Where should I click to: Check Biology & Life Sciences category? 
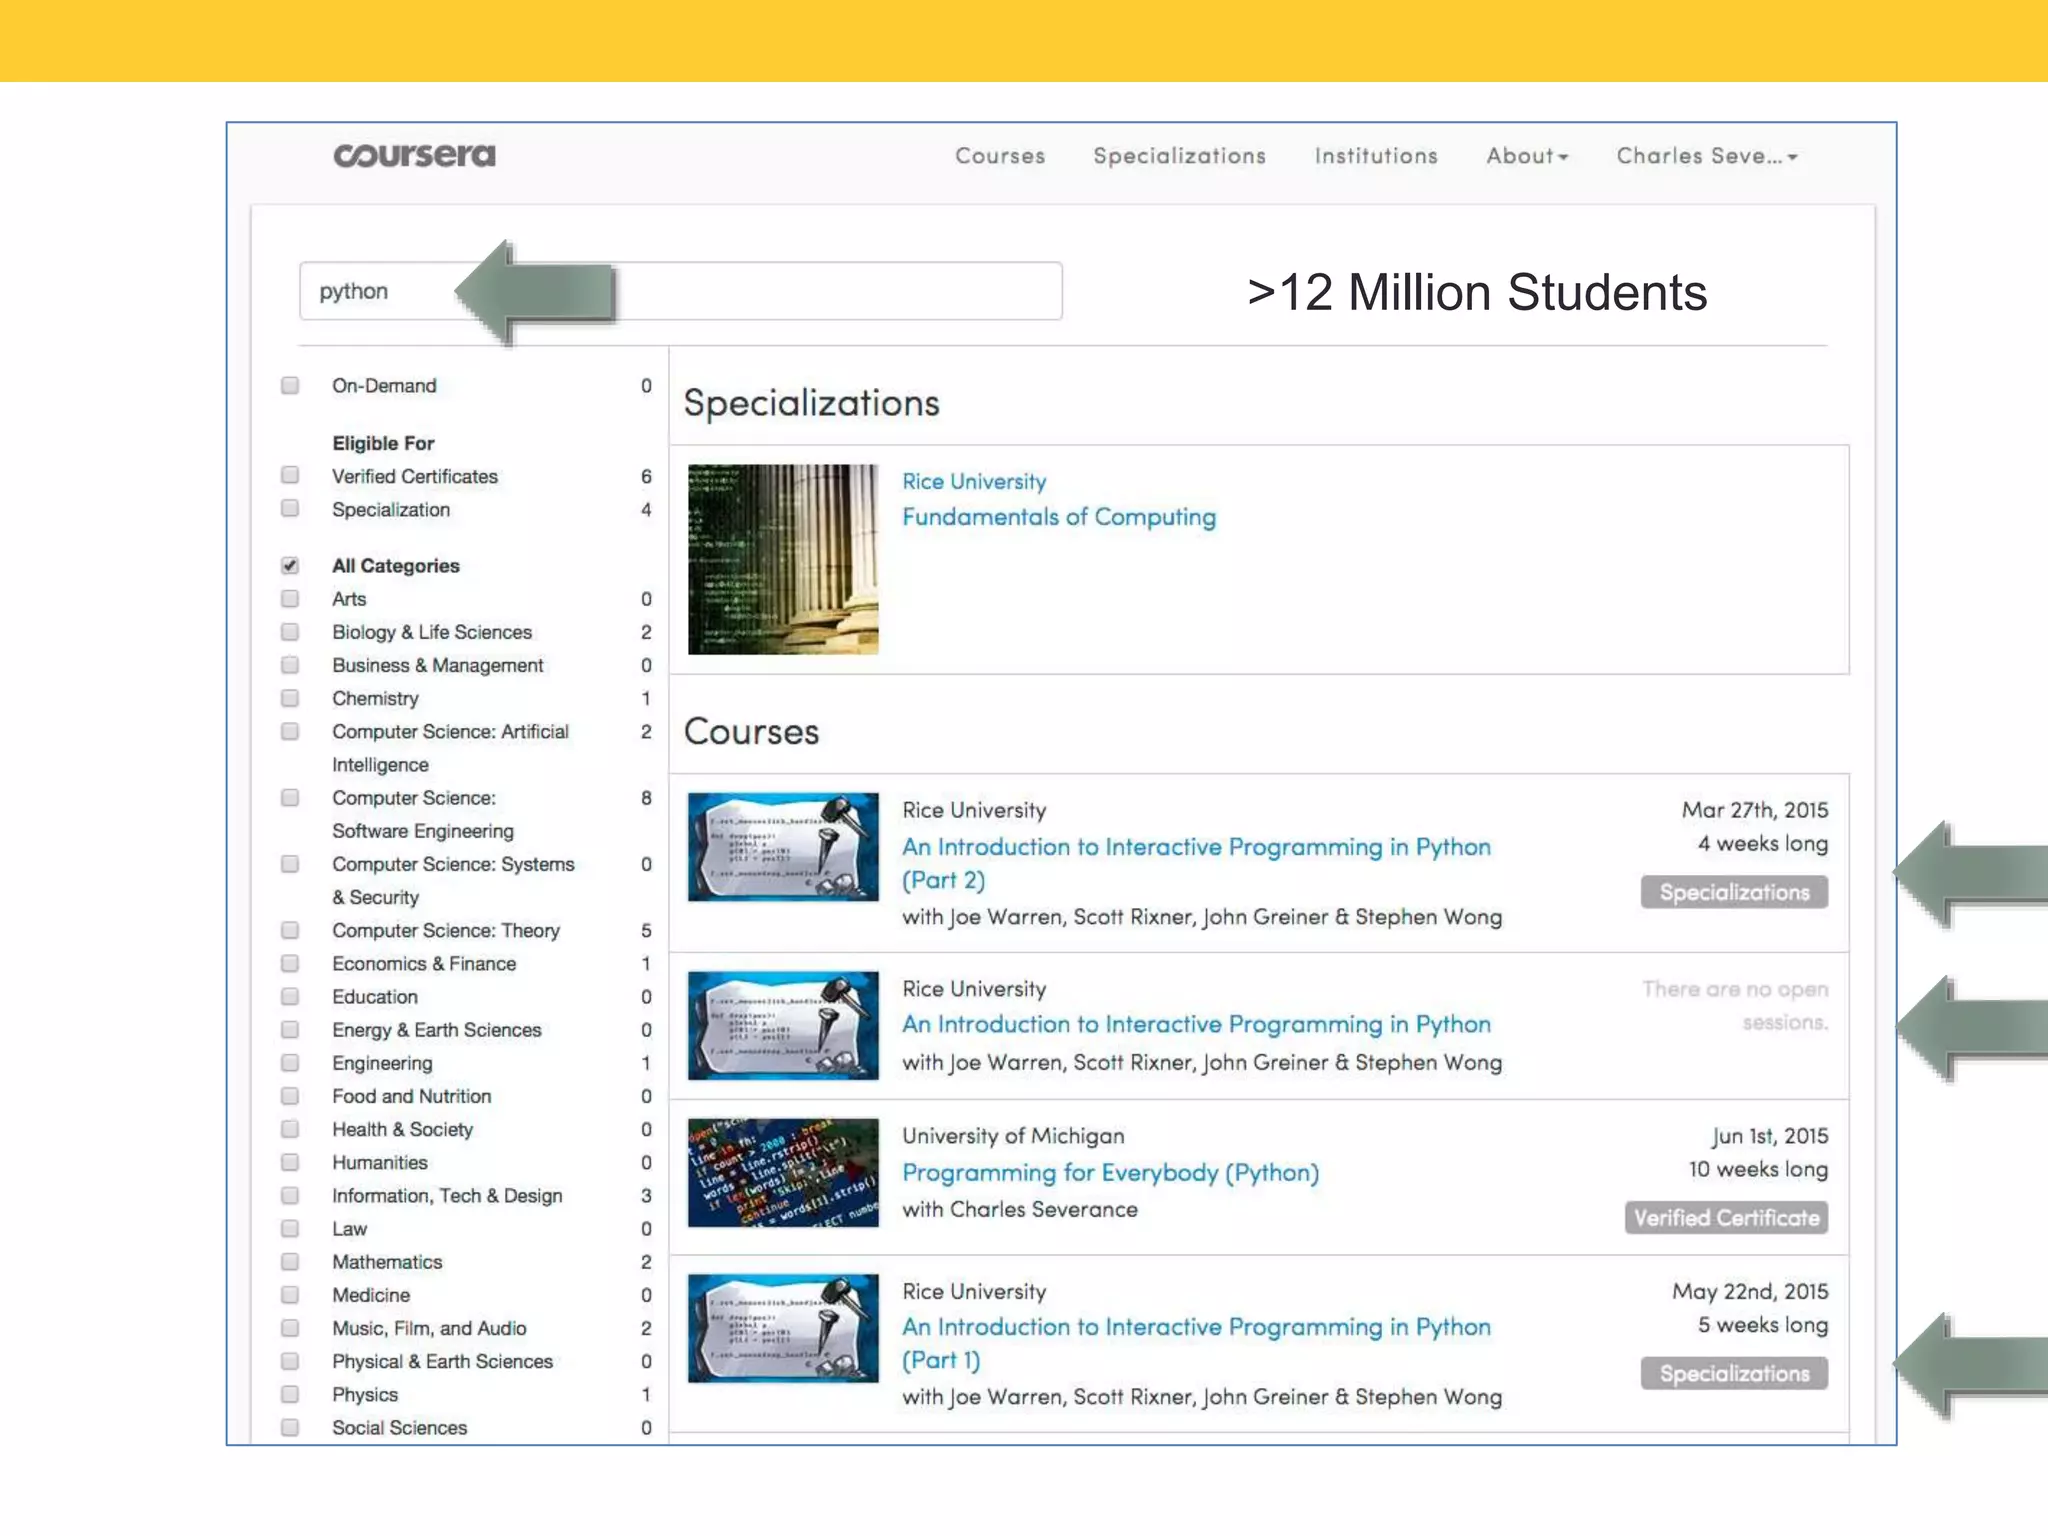290,631
